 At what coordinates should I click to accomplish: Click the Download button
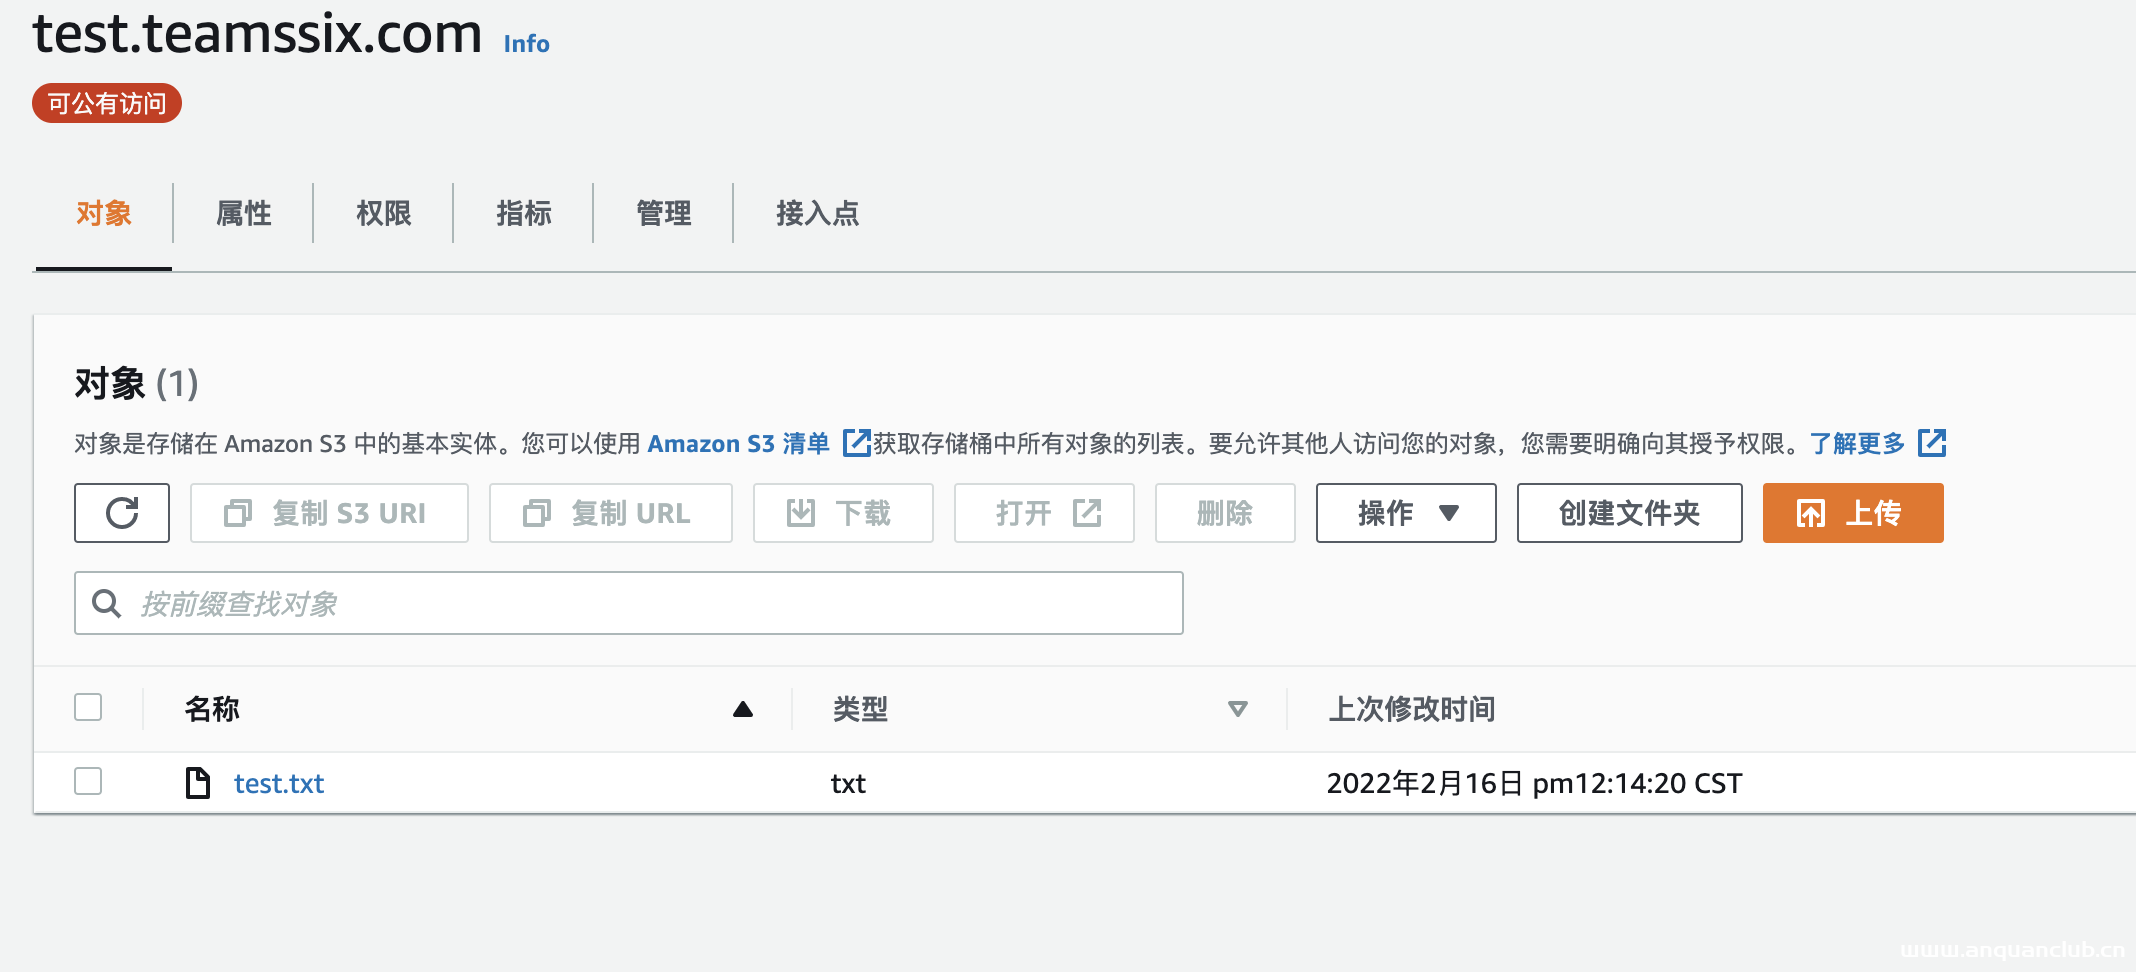point(843,513)
